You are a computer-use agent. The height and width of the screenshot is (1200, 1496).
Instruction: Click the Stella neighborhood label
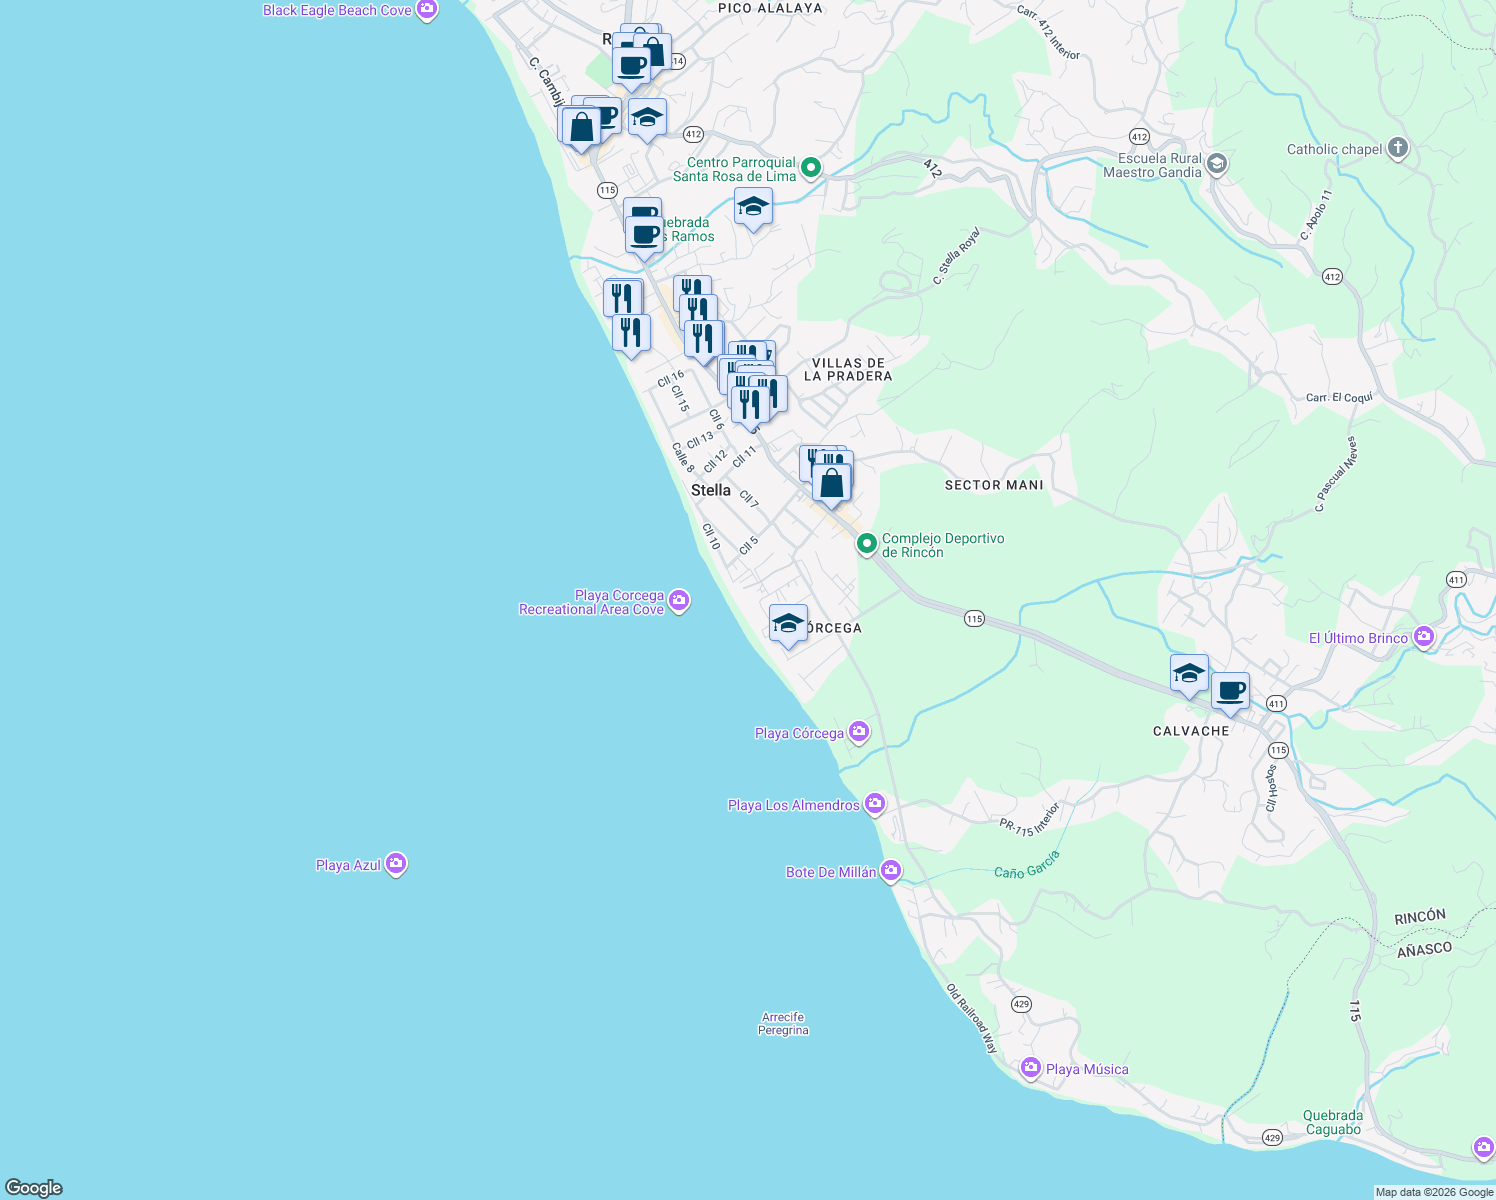pyautogui.click(x=709, y=491)
